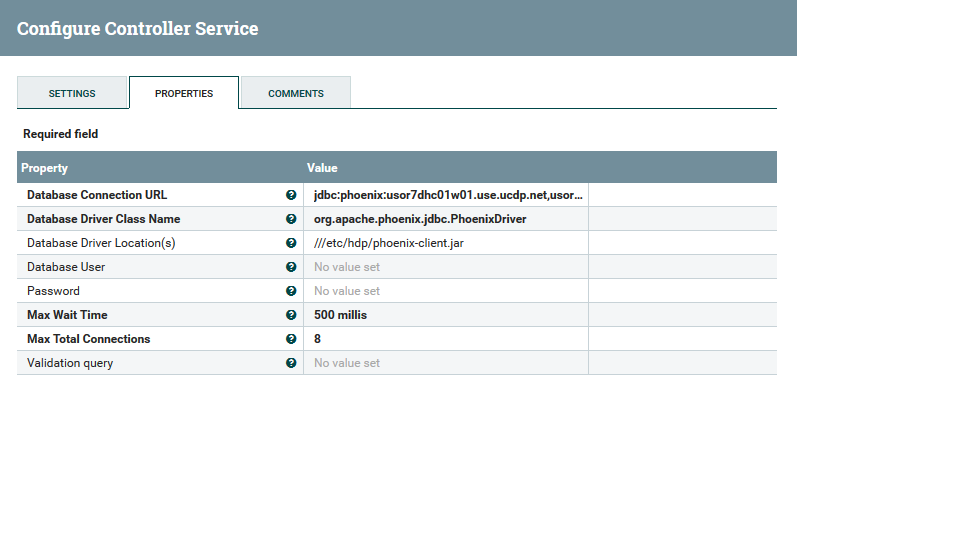Show help for Password property
This screenshot has width=960, height=540.
[x=291, y=291]
